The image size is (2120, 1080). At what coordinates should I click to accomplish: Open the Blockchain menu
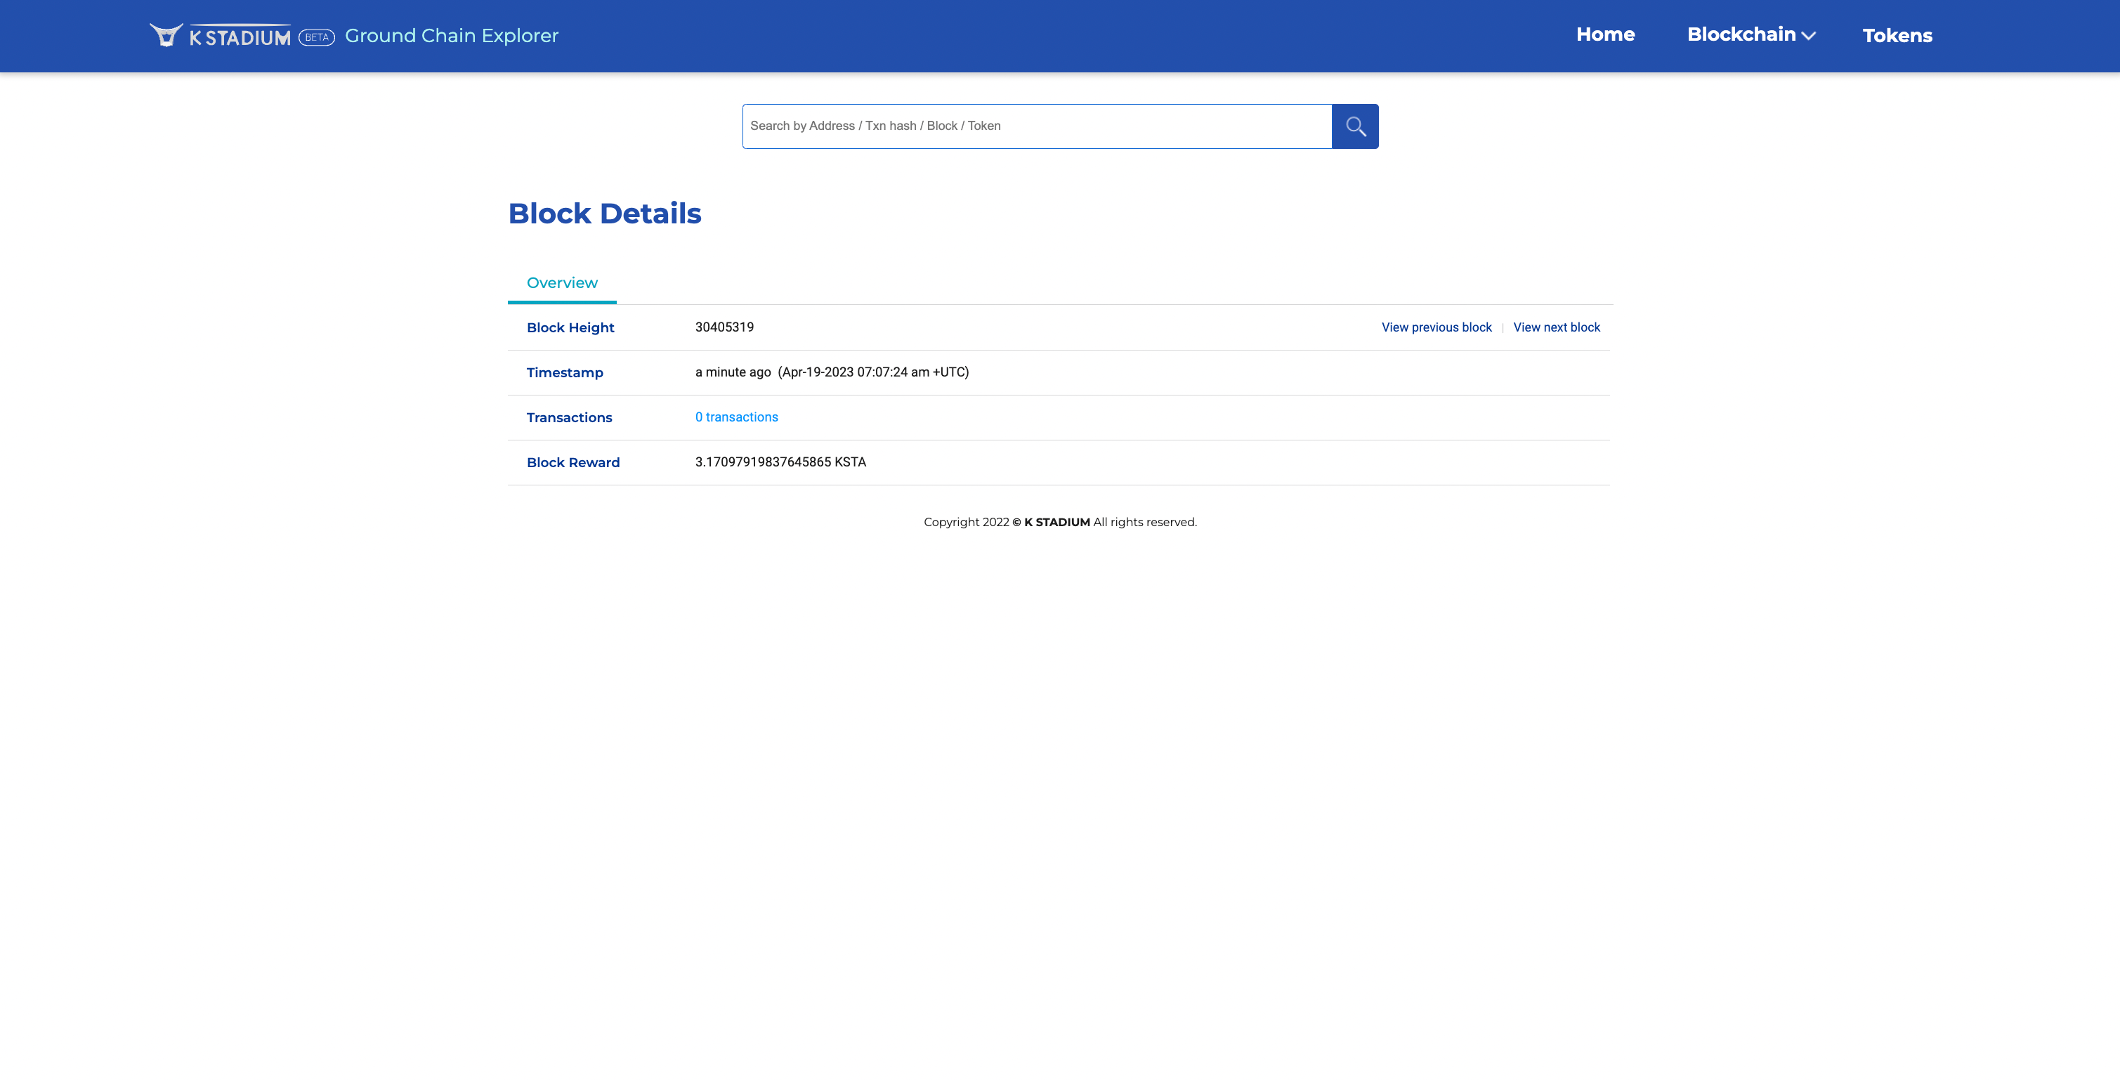[1741, 35]
